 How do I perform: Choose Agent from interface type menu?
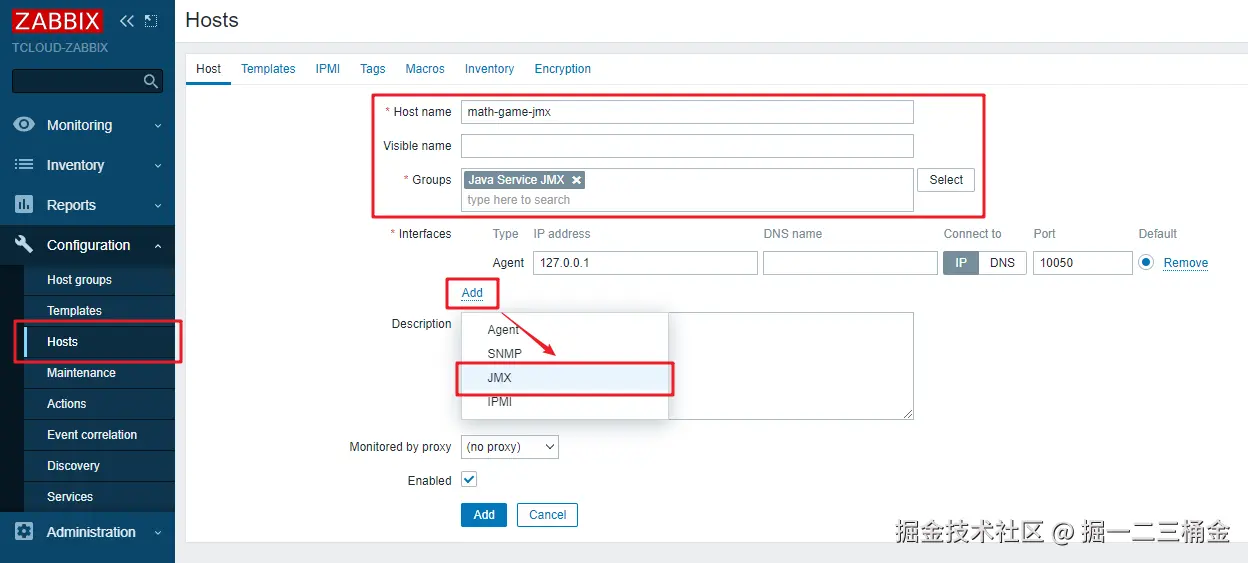(x=565, y=330)
